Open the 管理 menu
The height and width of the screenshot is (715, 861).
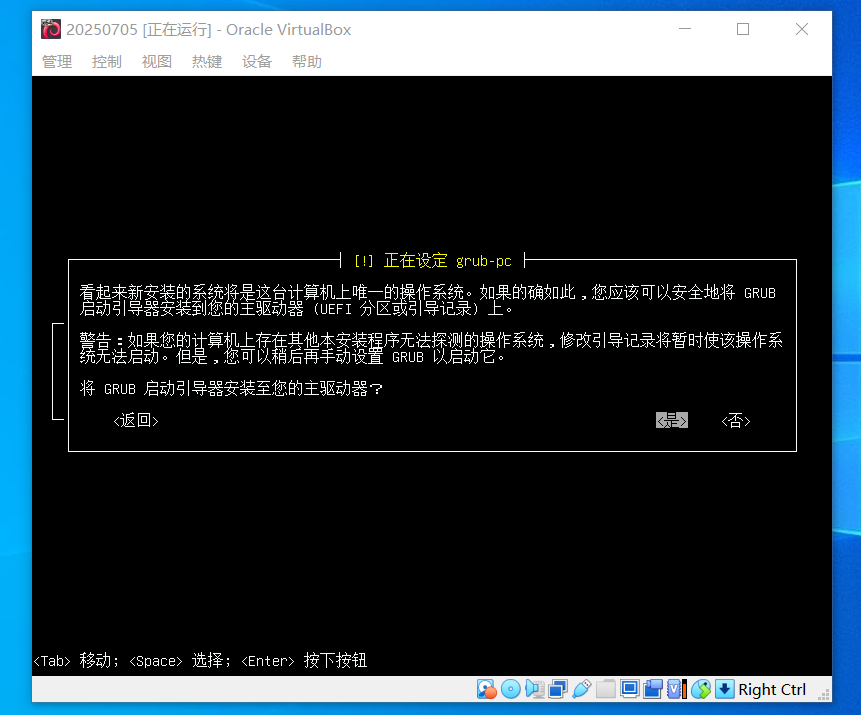(57, 61)
